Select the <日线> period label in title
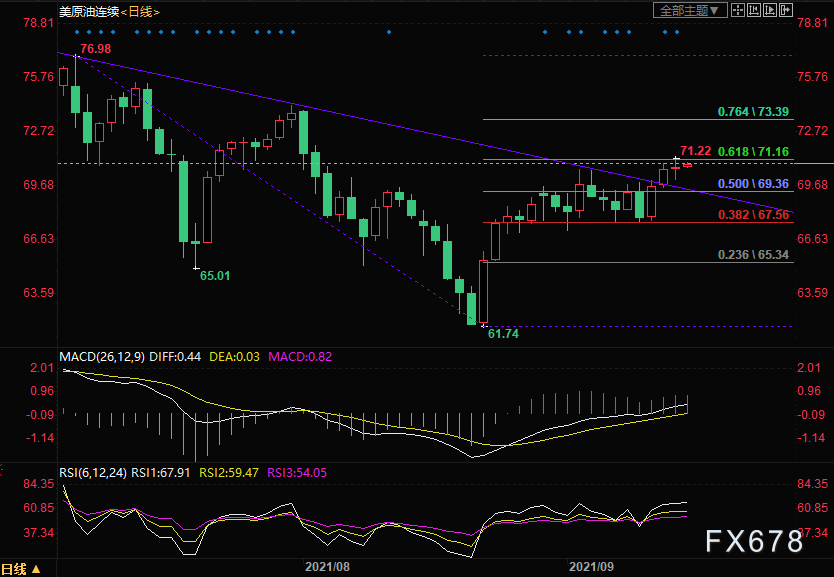 (140, 12)
